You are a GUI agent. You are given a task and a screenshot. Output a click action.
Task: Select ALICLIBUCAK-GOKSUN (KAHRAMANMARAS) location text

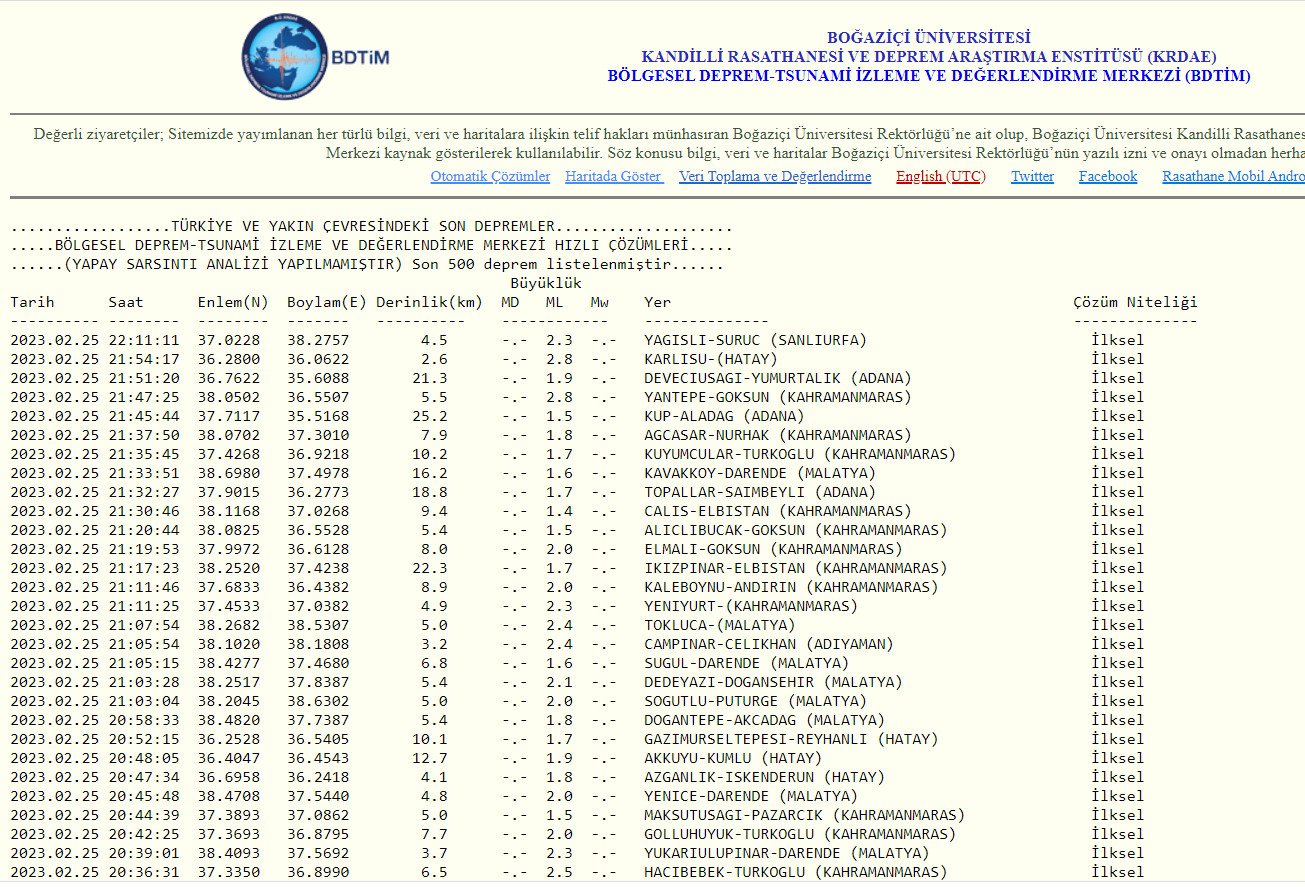[x=795, y=530]
